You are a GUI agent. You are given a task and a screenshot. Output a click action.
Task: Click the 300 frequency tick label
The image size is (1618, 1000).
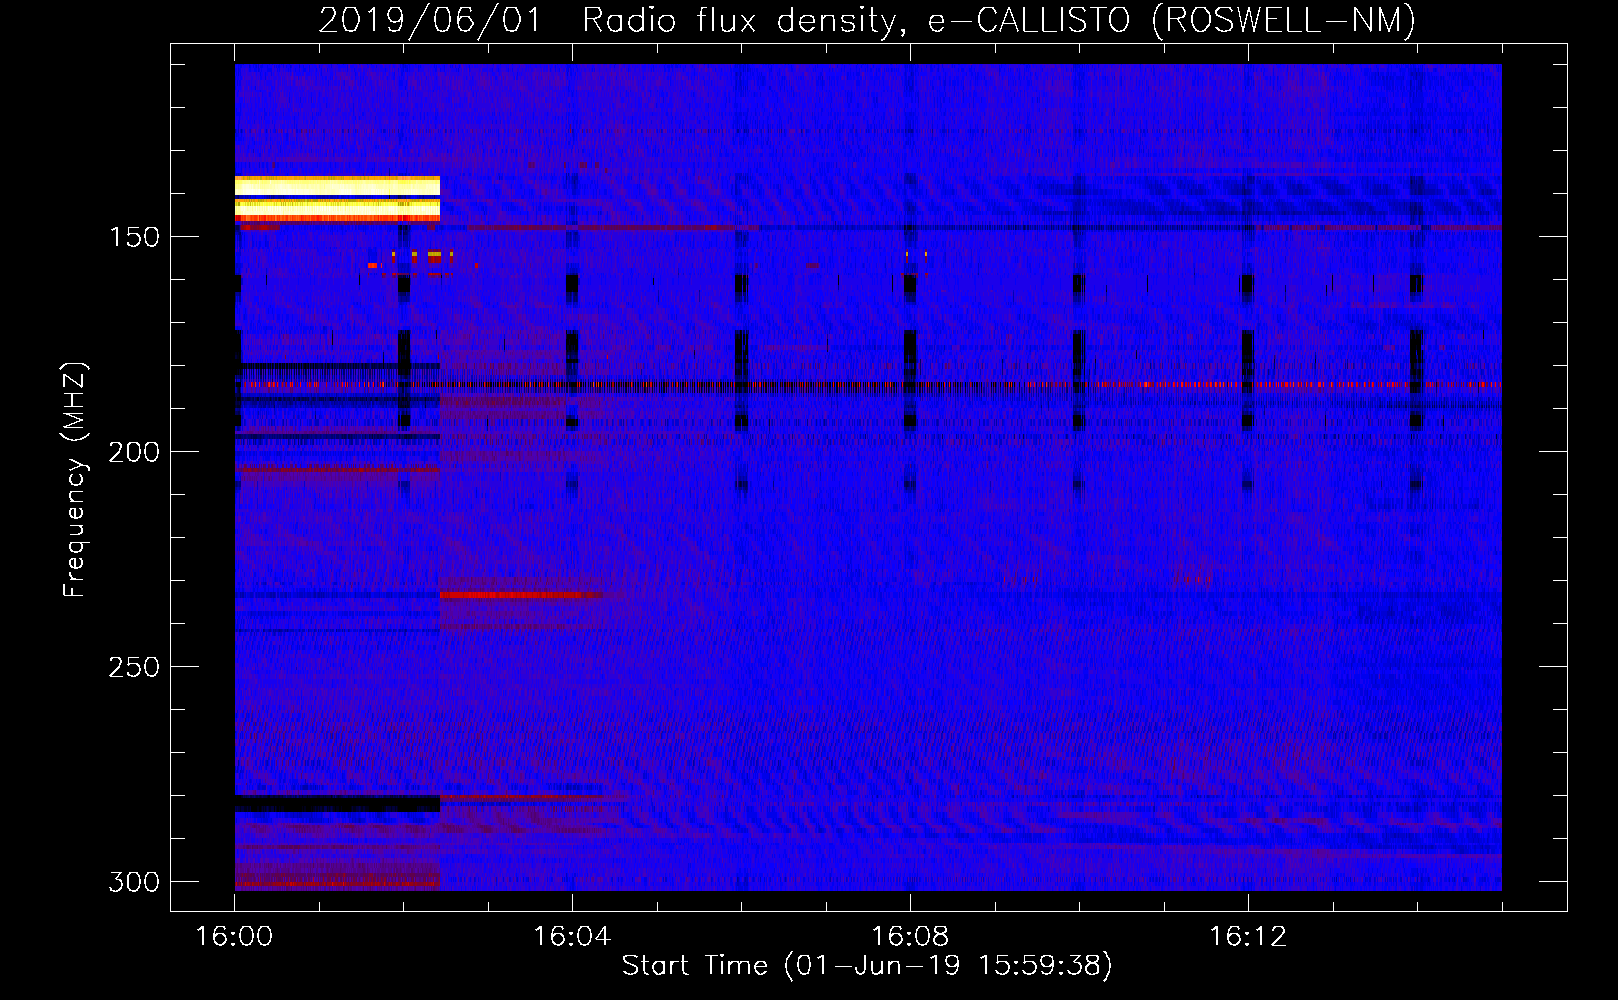(134, 882)
